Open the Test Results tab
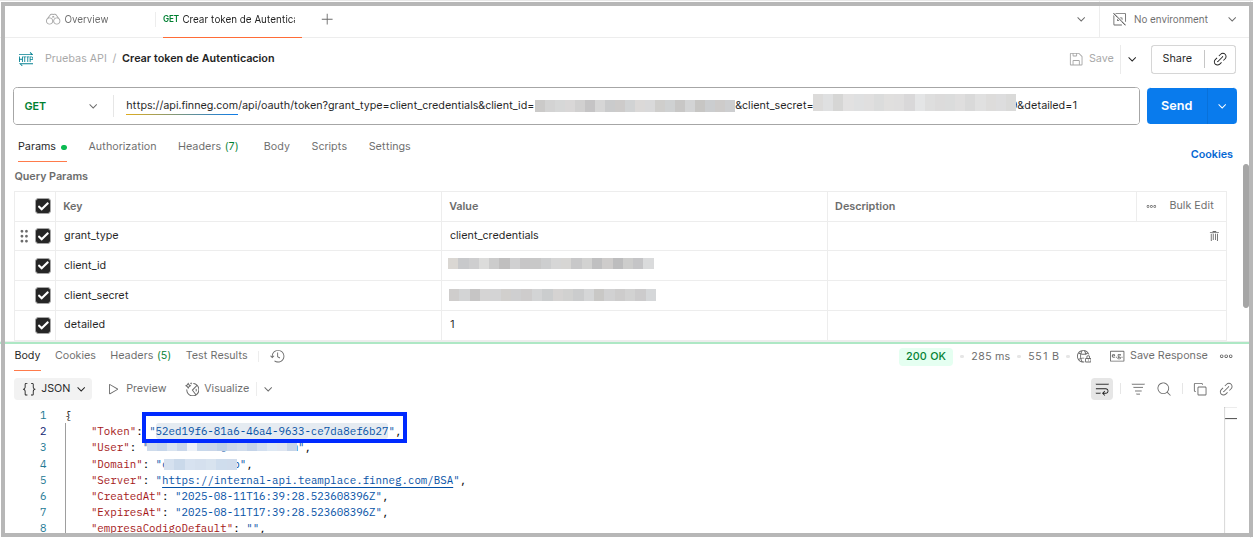 pyautogui.click(x=216, y=356)
